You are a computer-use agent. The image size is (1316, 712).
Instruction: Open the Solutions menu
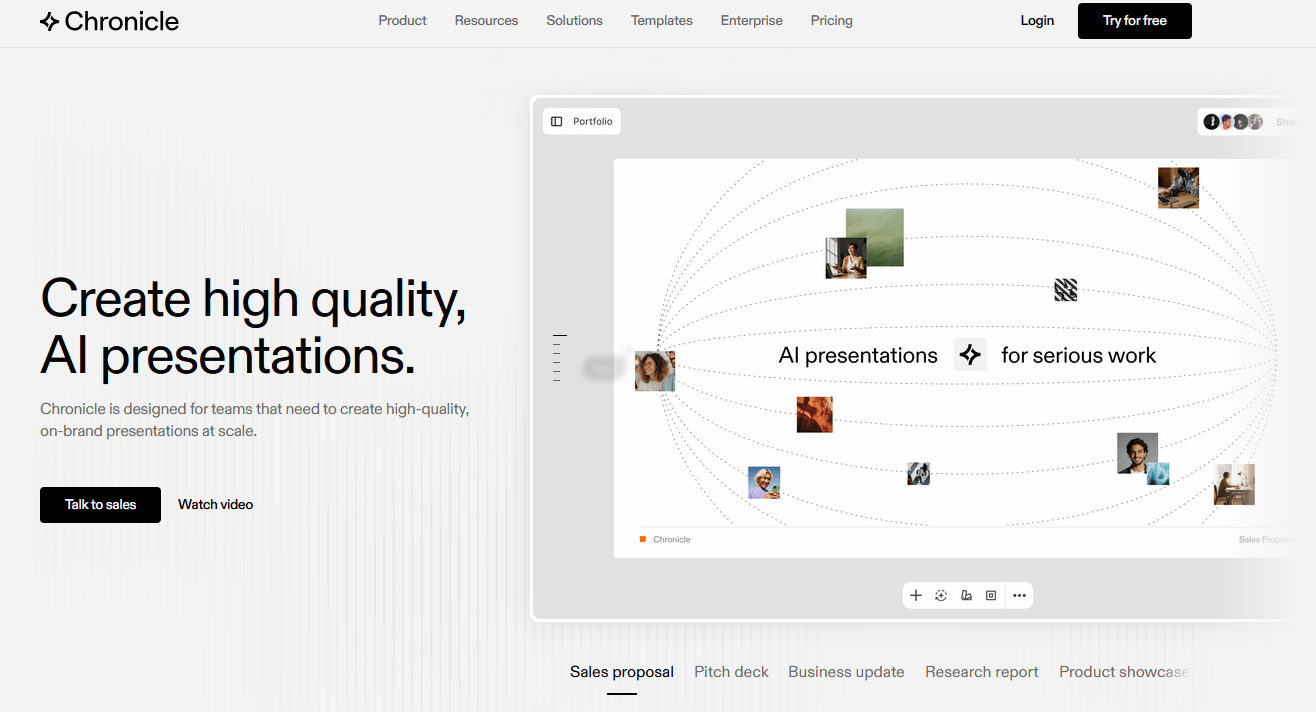pyautogui.click(x=575, y=20)
